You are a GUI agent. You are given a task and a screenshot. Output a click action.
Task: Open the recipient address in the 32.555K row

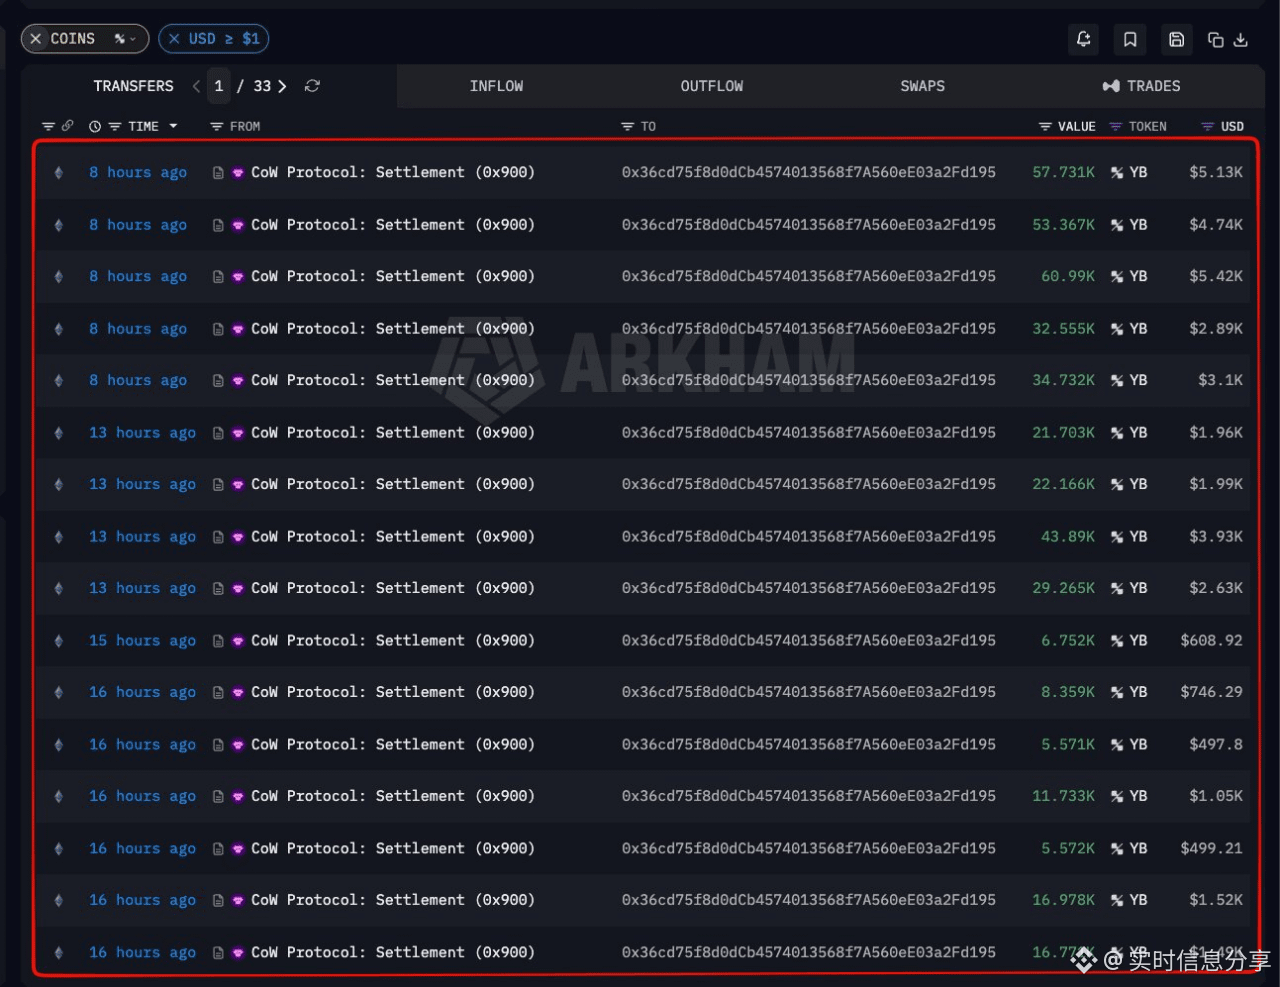[808, 328]
